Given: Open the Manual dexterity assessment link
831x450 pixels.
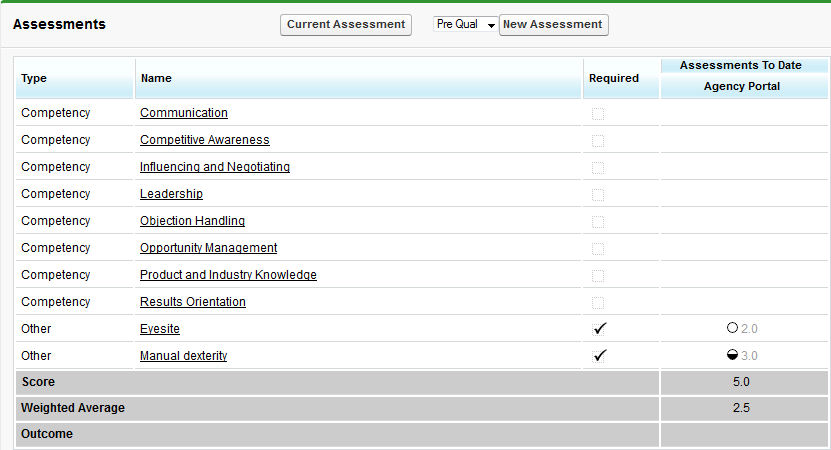Looking at the screenshot, I should click(x=183, y=356).
